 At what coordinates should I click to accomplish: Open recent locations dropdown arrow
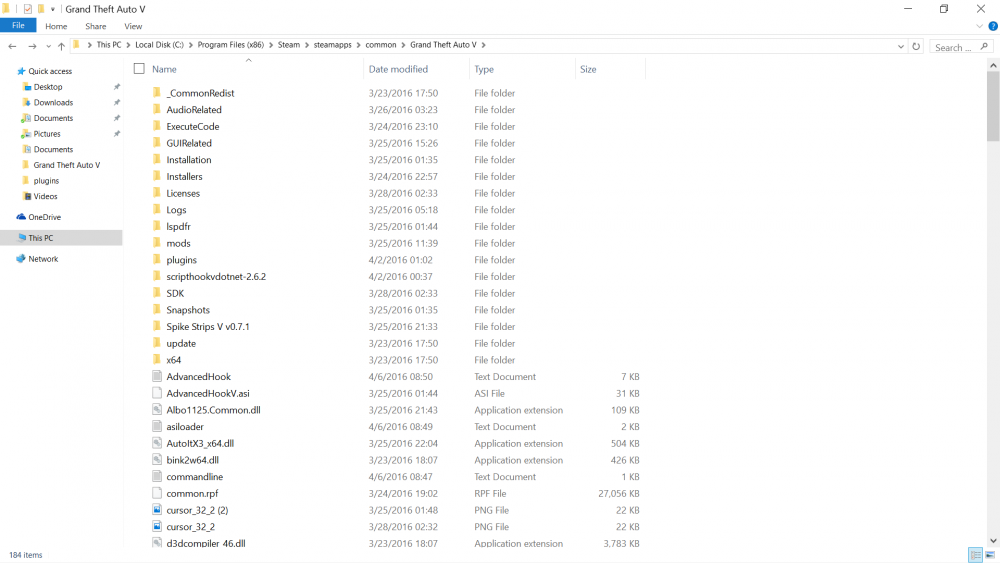(48, 47)
